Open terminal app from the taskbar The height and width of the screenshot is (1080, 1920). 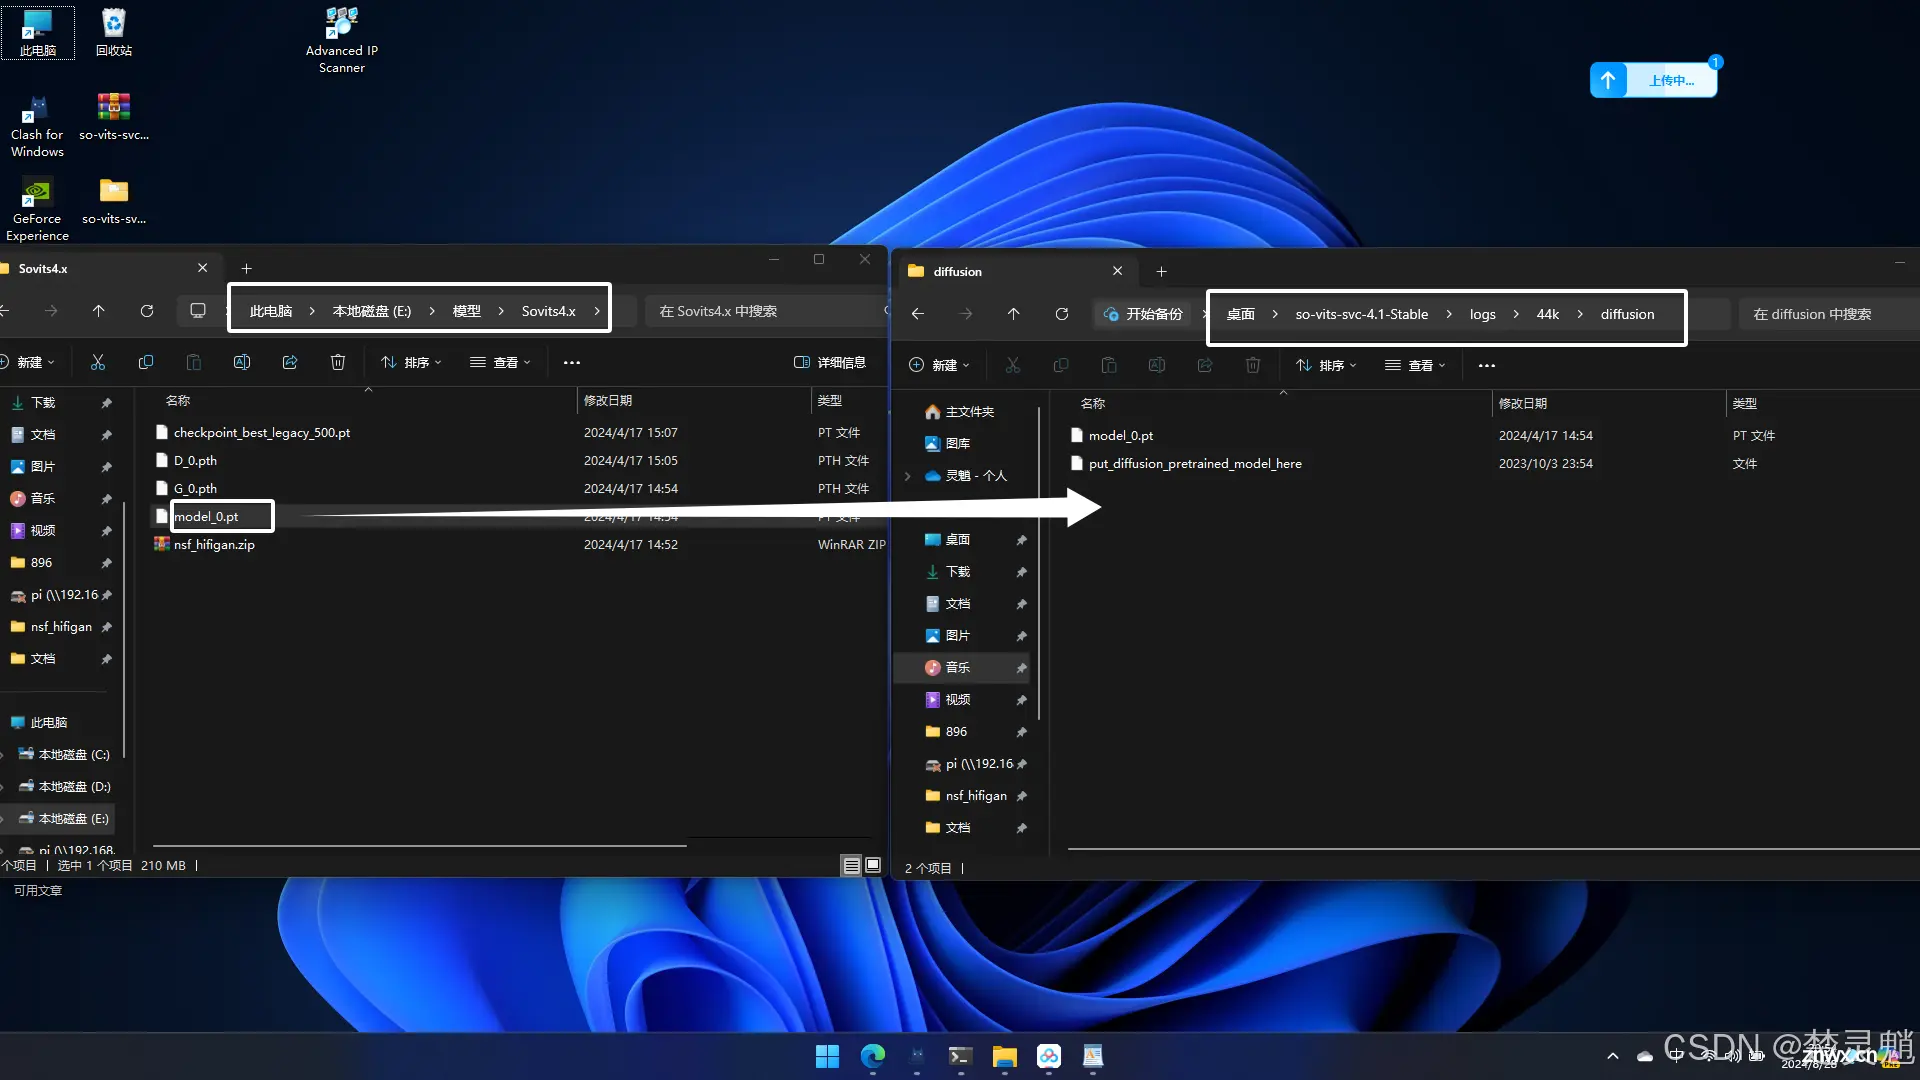tap(960, 1056)
